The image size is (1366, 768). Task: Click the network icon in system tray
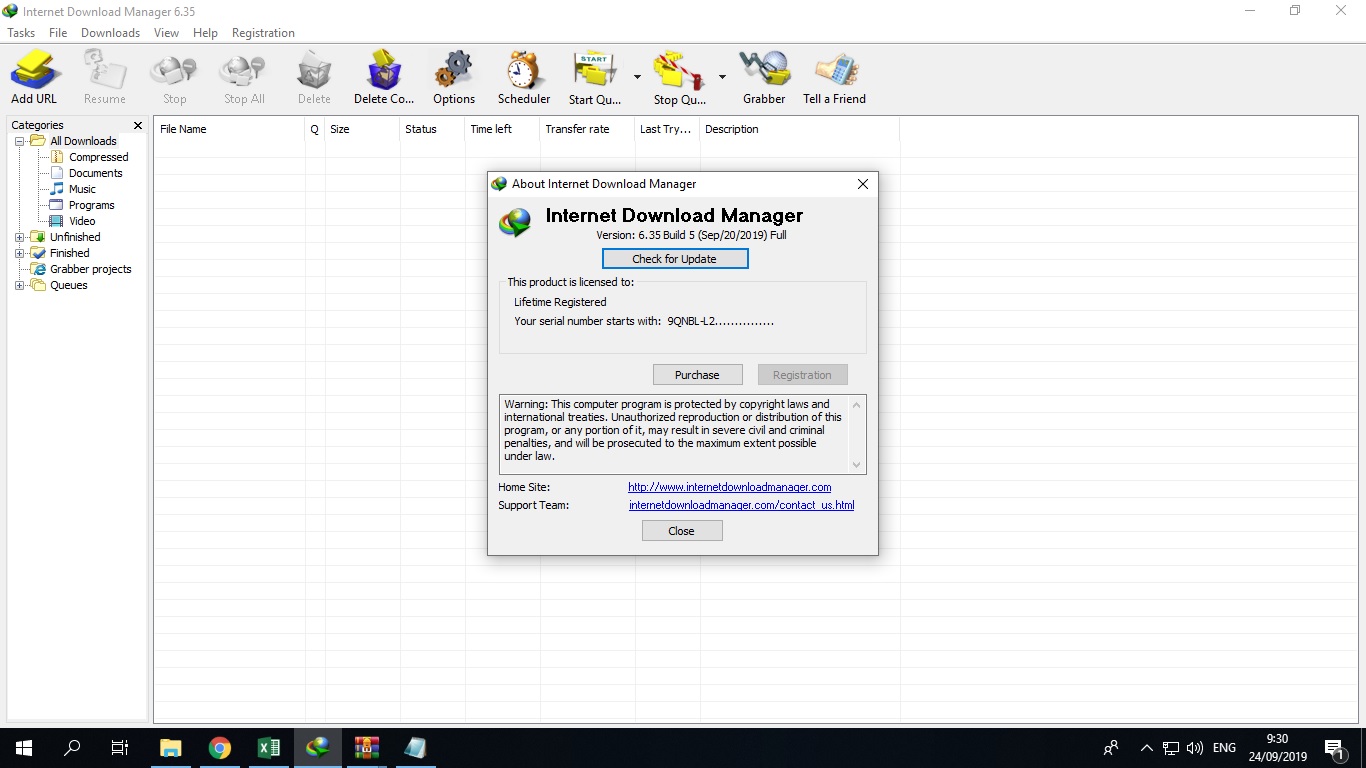coord(1170,748)
